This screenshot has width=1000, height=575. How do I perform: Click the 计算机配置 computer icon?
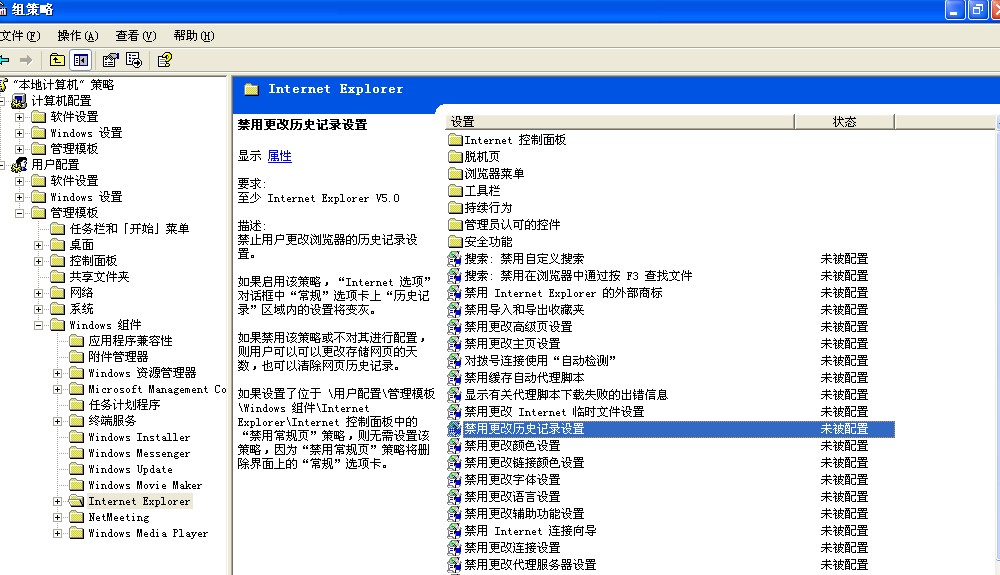click(20, 101)
